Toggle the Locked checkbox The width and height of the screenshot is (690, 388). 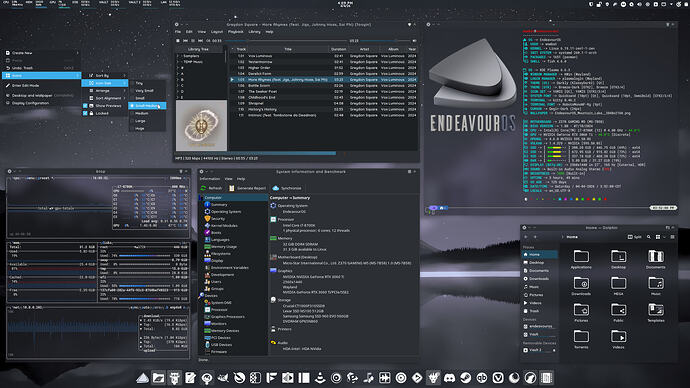click(x=85, y=113)
